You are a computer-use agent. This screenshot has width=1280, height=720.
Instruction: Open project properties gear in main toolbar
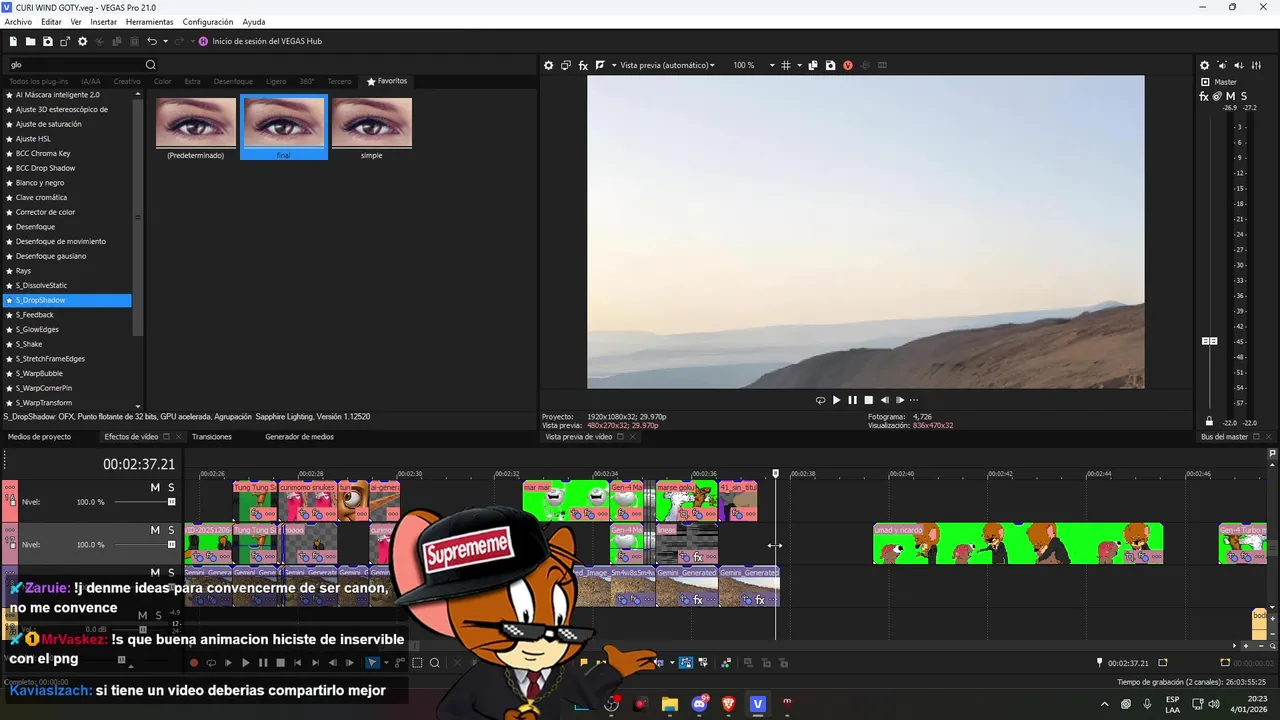[x=83, y=41]
